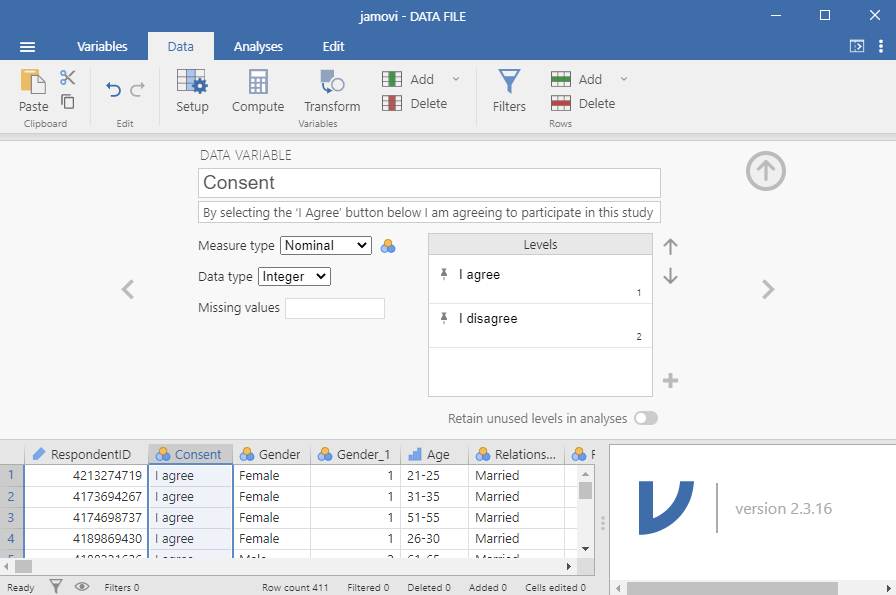Delete the selected rows

pyautogui.click(x=583, y=103)
